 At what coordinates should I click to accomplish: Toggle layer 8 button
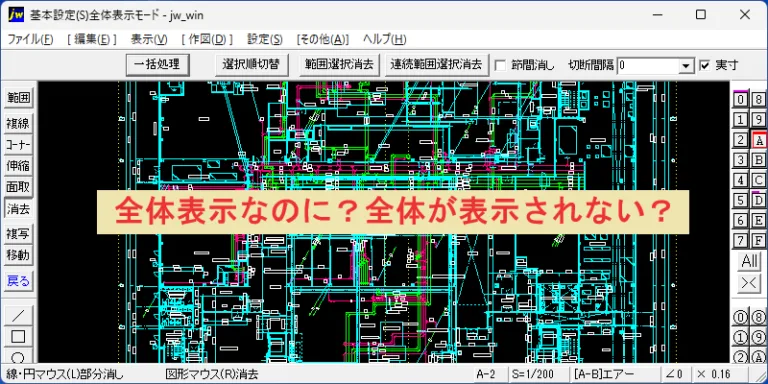click(759, 99)
